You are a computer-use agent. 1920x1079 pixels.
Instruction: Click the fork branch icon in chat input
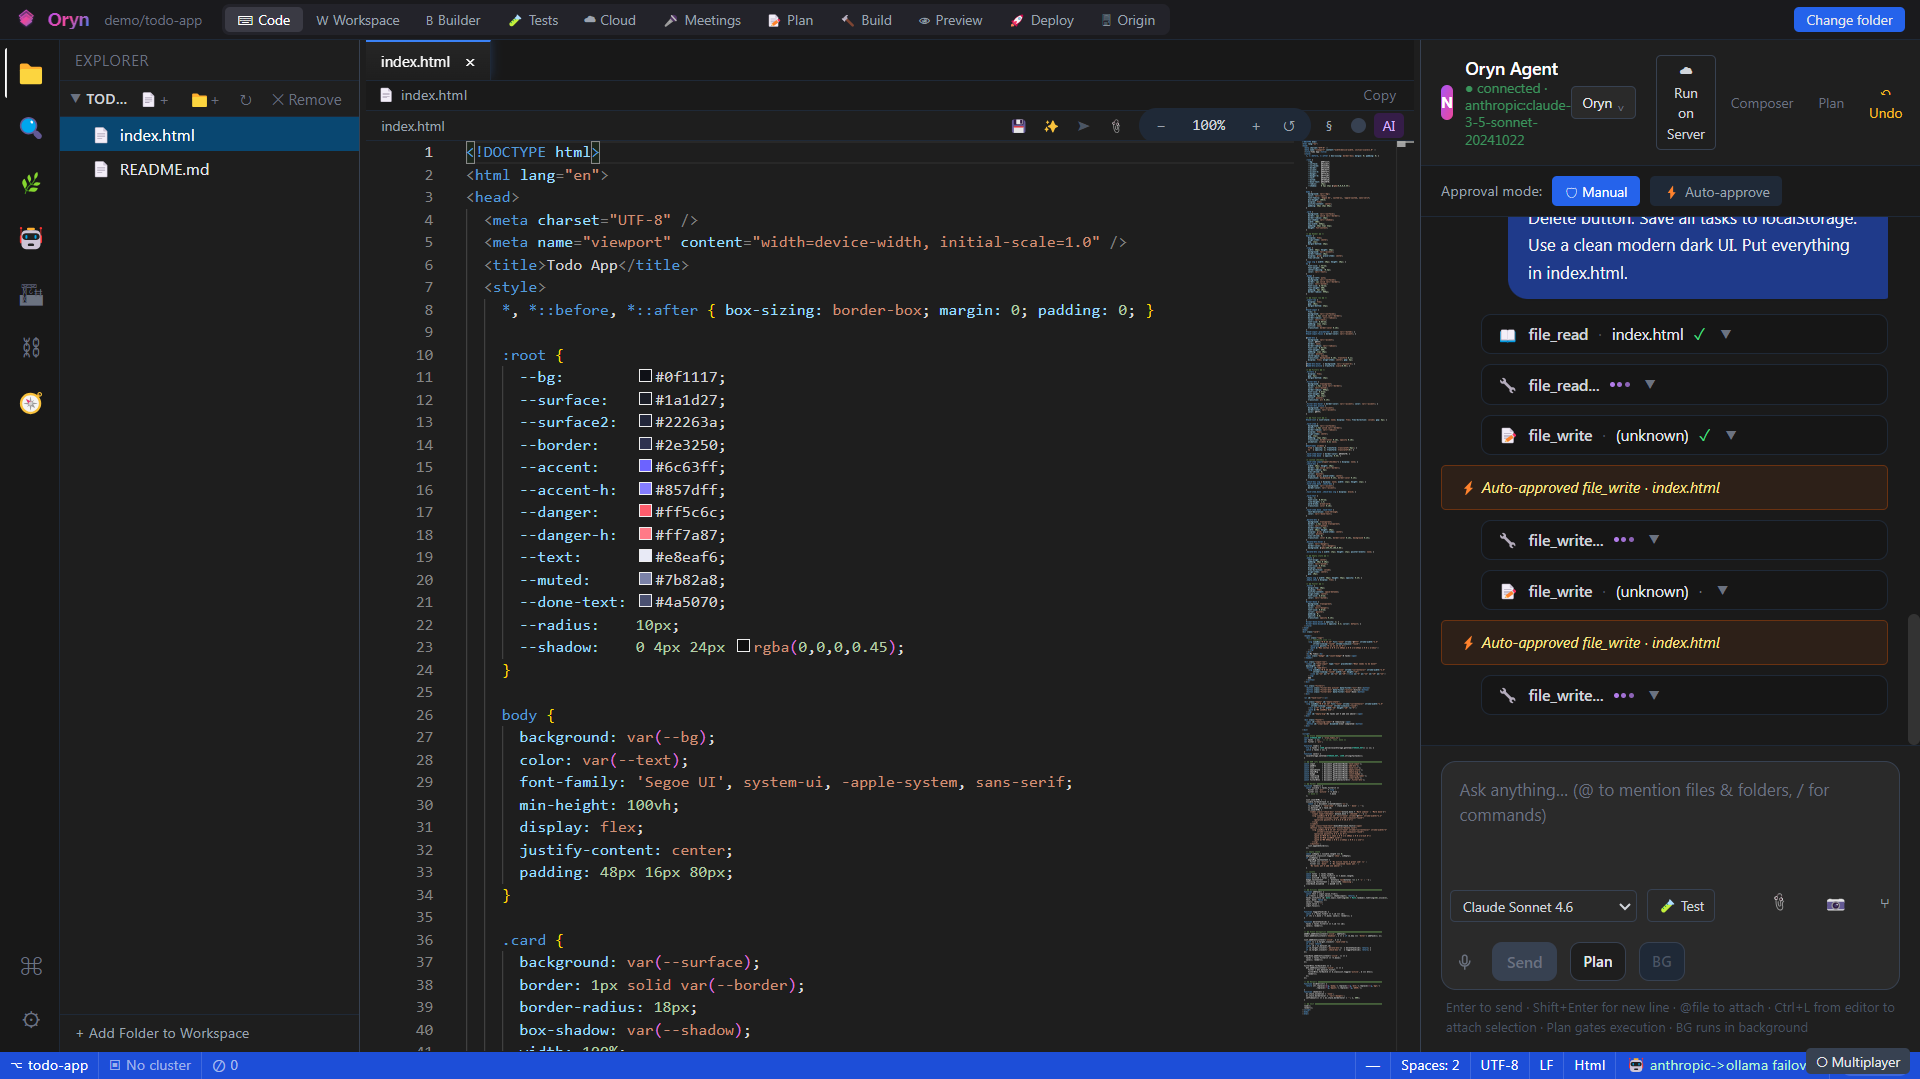[x=1885, y=903]
